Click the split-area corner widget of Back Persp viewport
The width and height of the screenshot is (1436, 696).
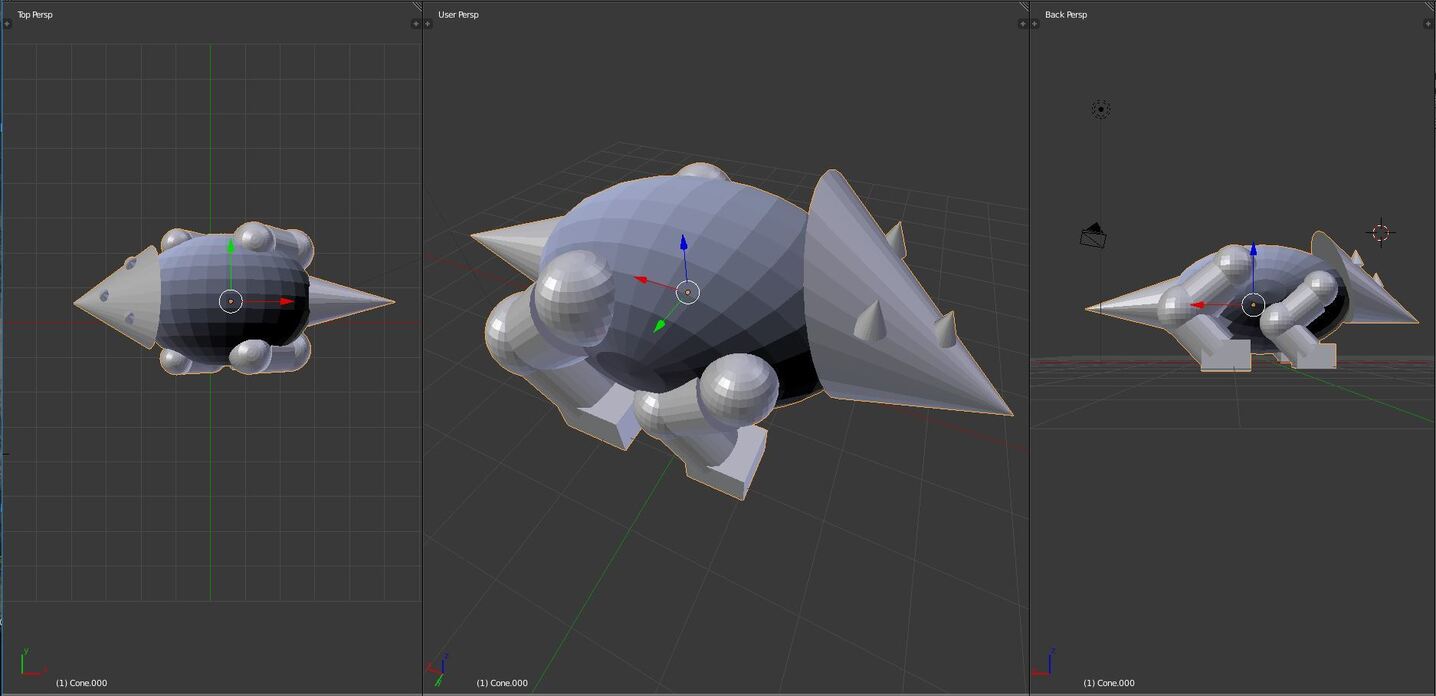[x=1430, y=6]
